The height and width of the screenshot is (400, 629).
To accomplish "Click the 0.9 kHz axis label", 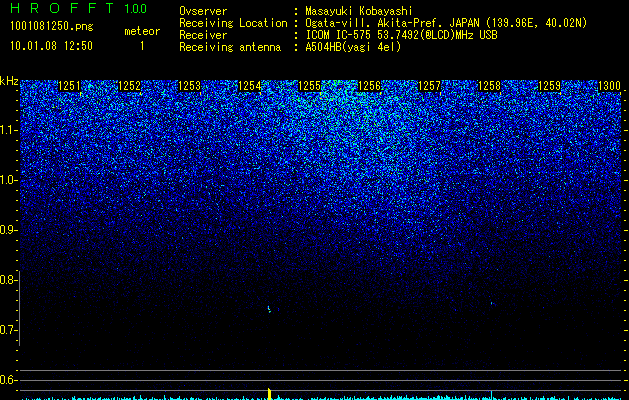I will pyautogui.click(x=8, y=230).
